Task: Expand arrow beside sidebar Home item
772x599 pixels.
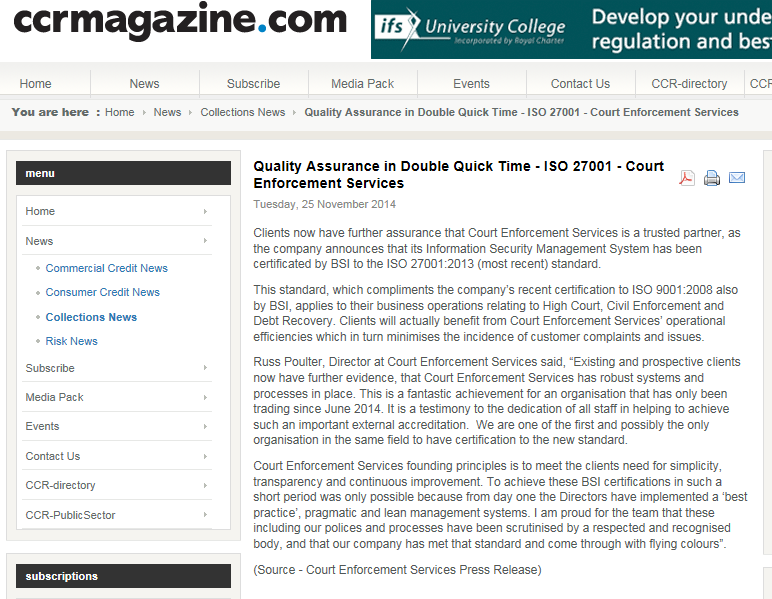Action: click(205, 212)
